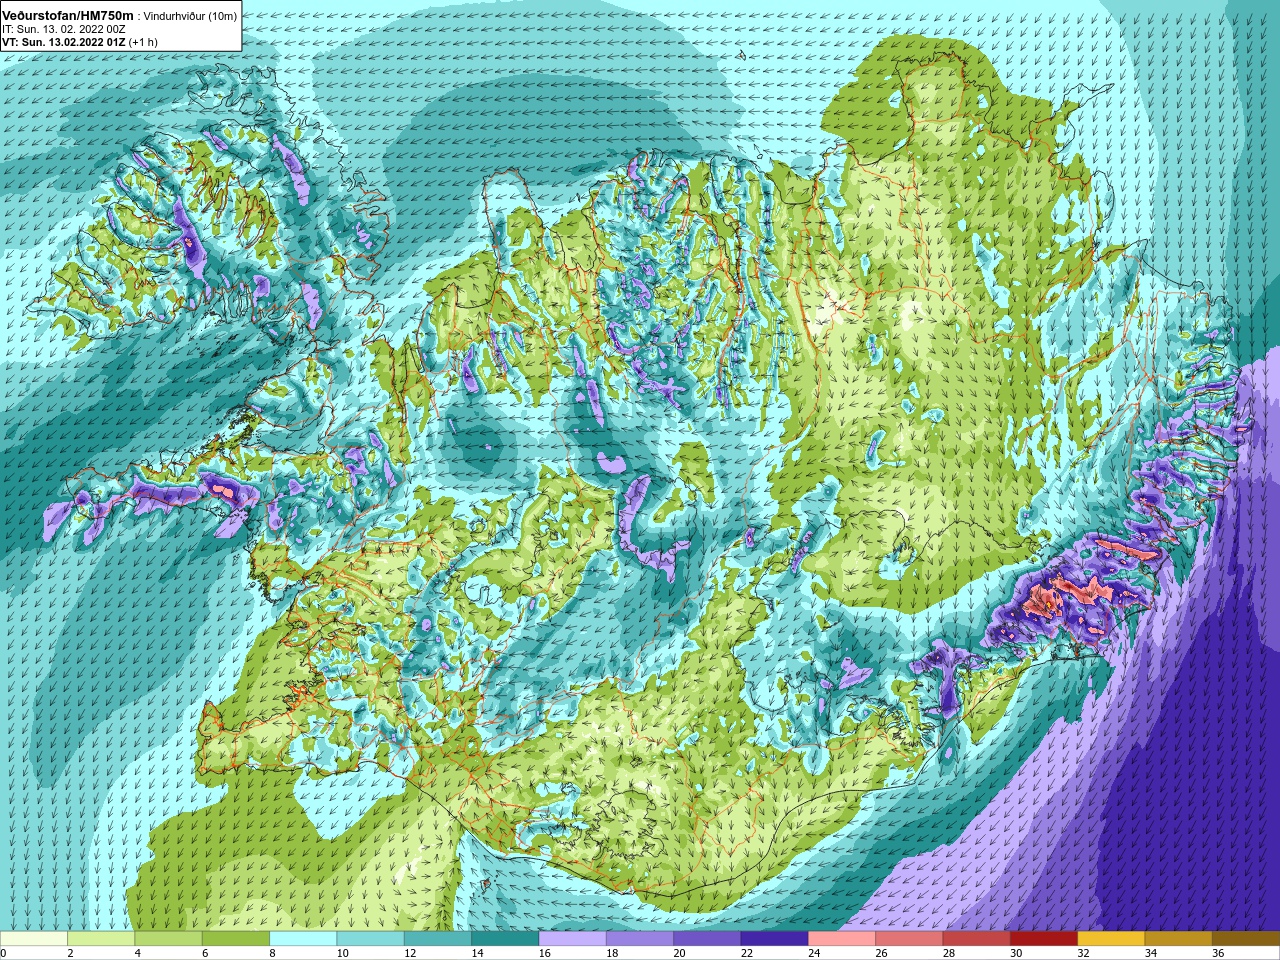Select the VT: Sun. 13.02.2022 01Z line

[x=79, y=42]
